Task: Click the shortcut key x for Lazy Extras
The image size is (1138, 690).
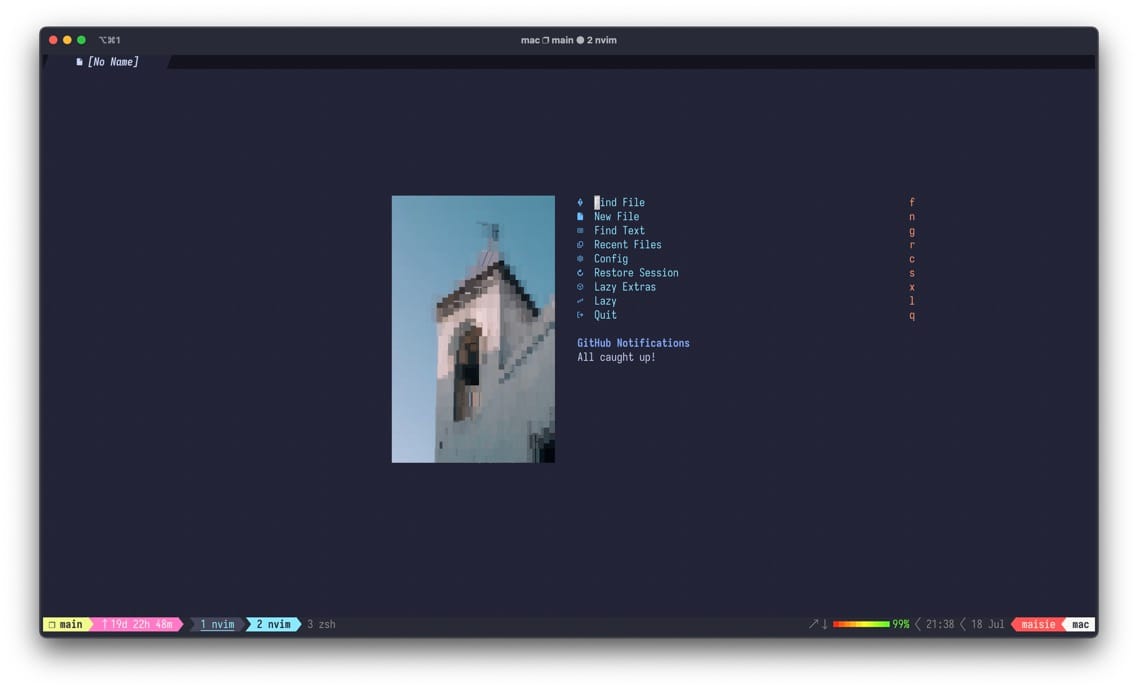Action: coord(912,287)
